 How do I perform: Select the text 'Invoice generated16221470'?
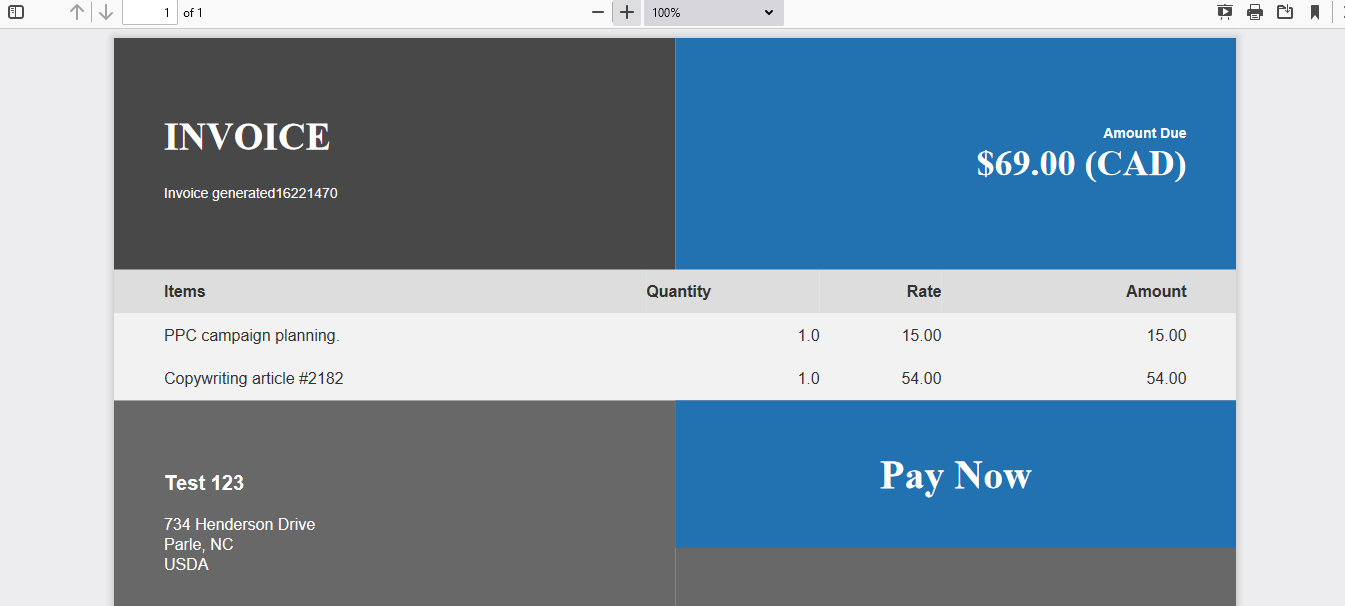(251, 193)
